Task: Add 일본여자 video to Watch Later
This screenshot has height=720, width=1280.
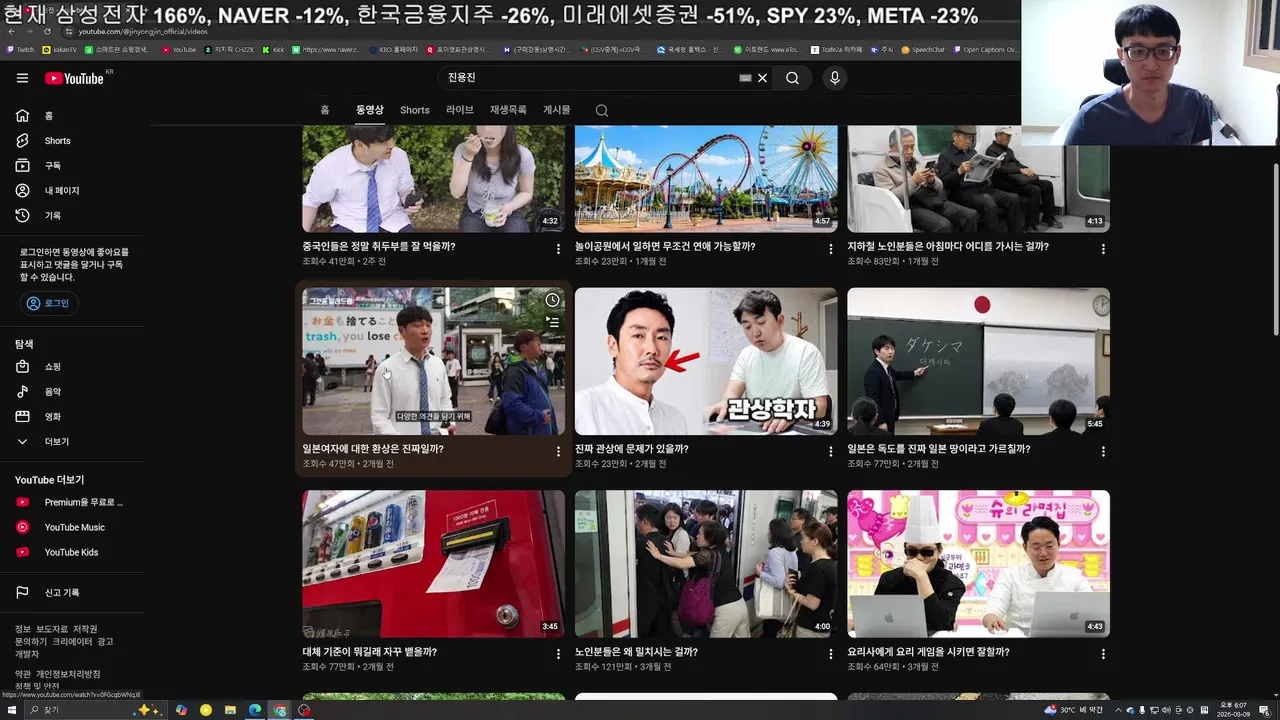Action: point(552,300)
